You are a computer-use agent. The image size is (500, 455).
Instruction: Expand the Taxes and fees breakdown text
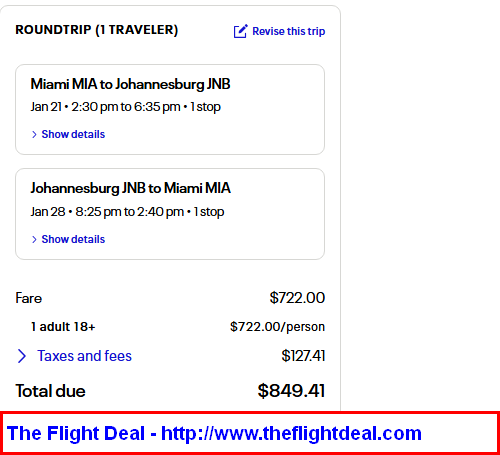pyautogui.click(x=84, y=356)
